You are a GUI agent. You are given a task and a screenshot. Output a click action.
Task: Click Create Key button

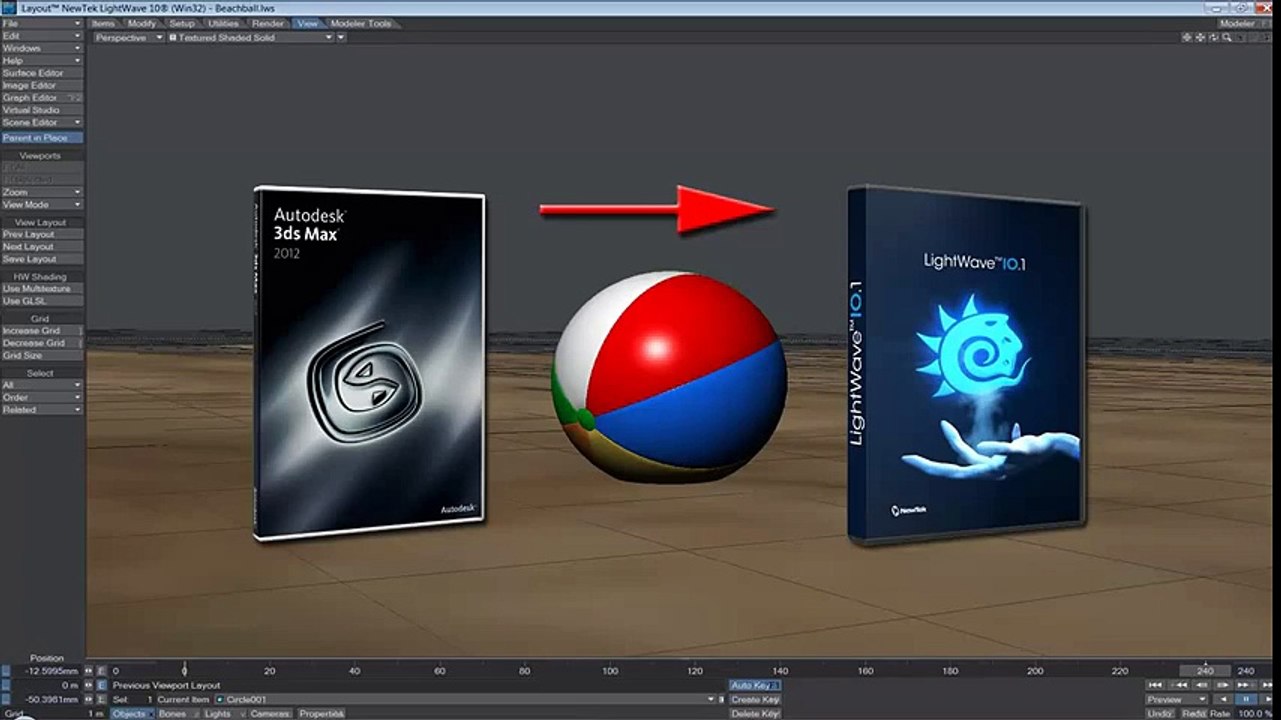[x=755, y=699]
